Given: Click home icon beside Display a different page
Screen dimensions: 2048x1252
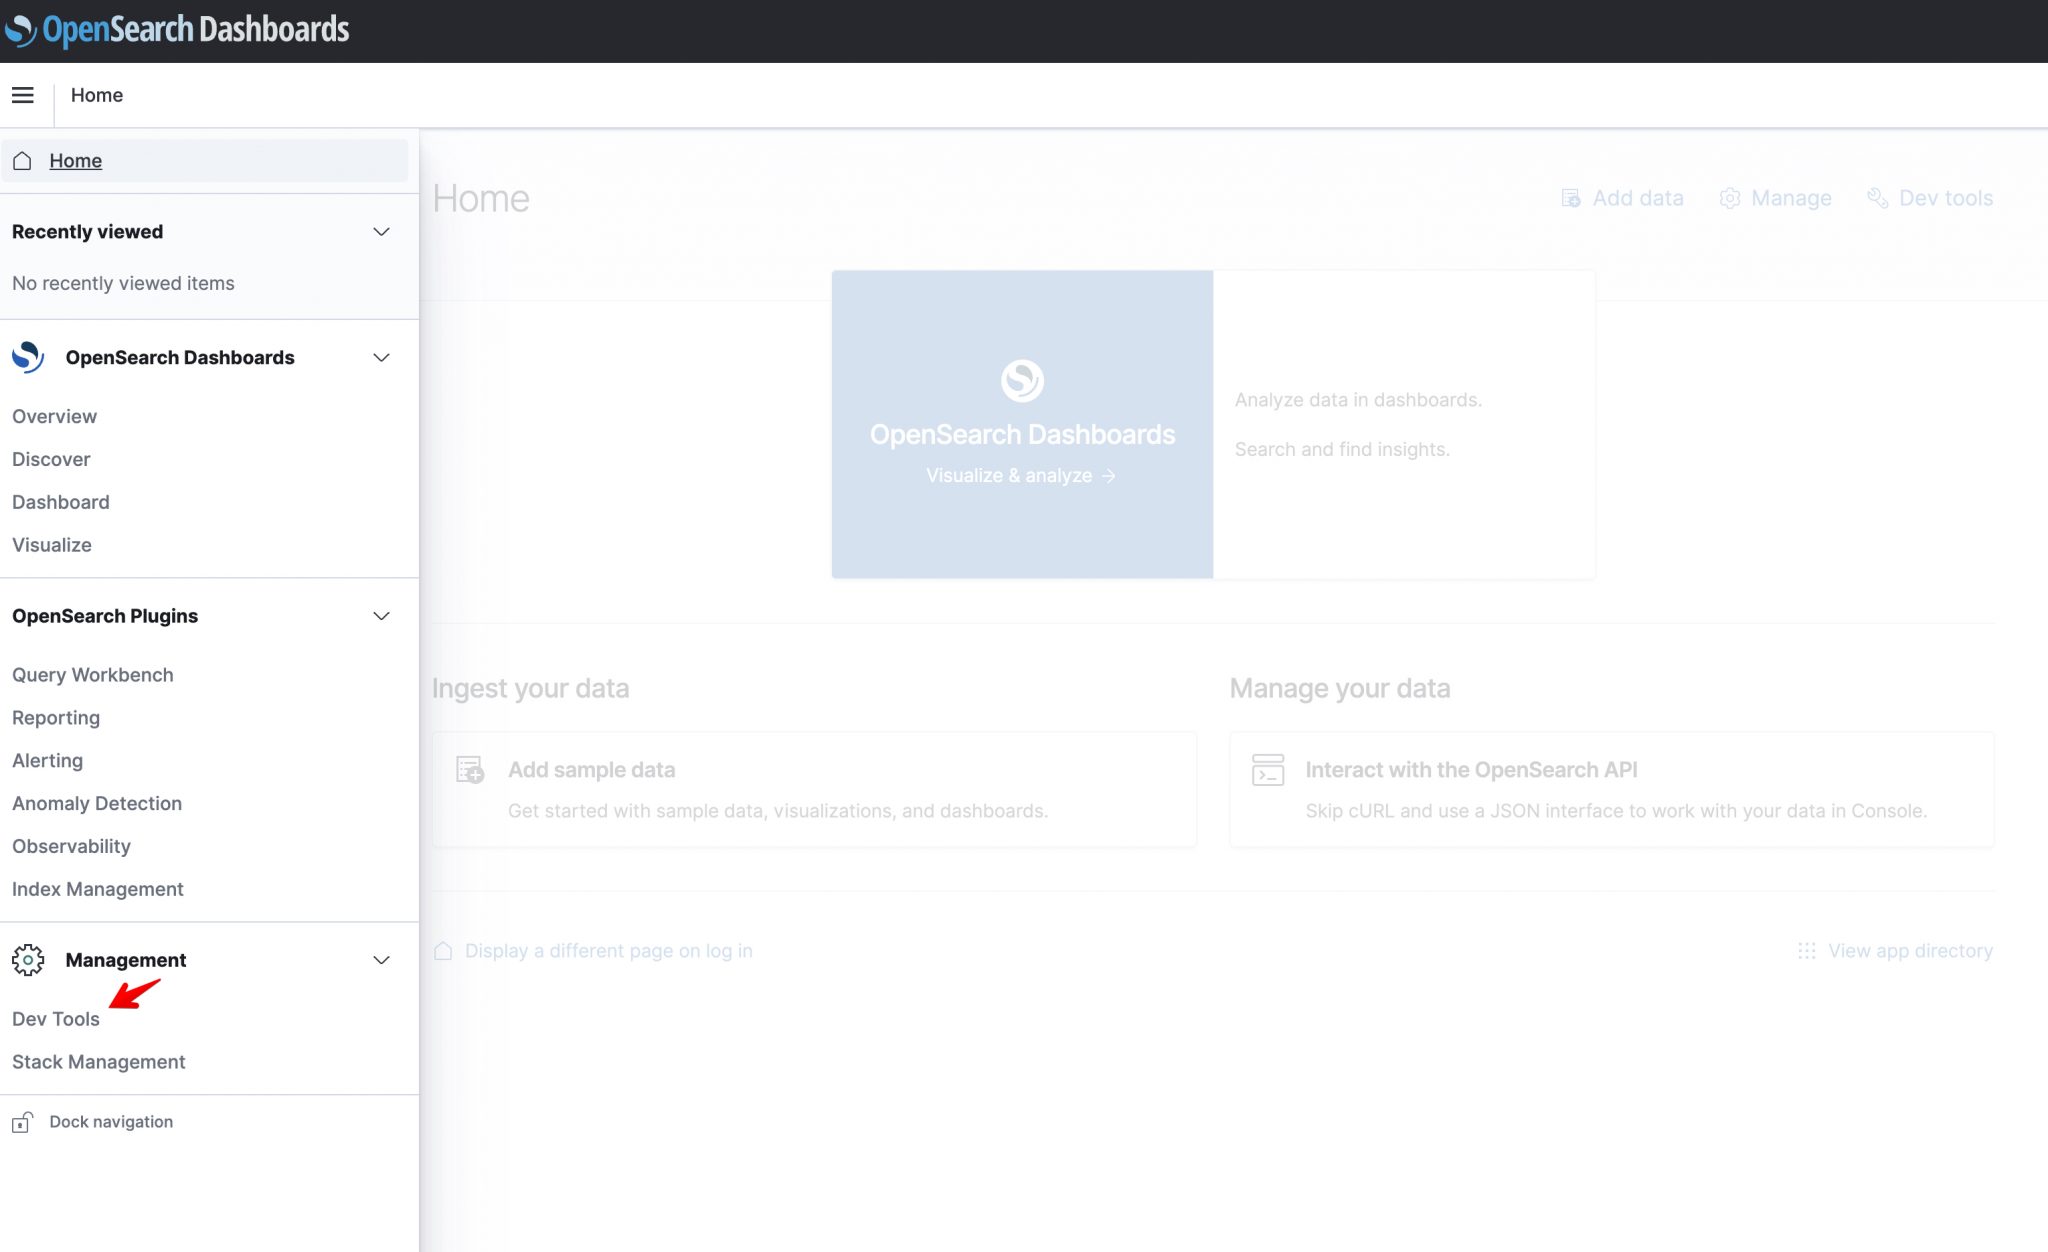Looking at the screenshot, I should [x=443, y=951].
